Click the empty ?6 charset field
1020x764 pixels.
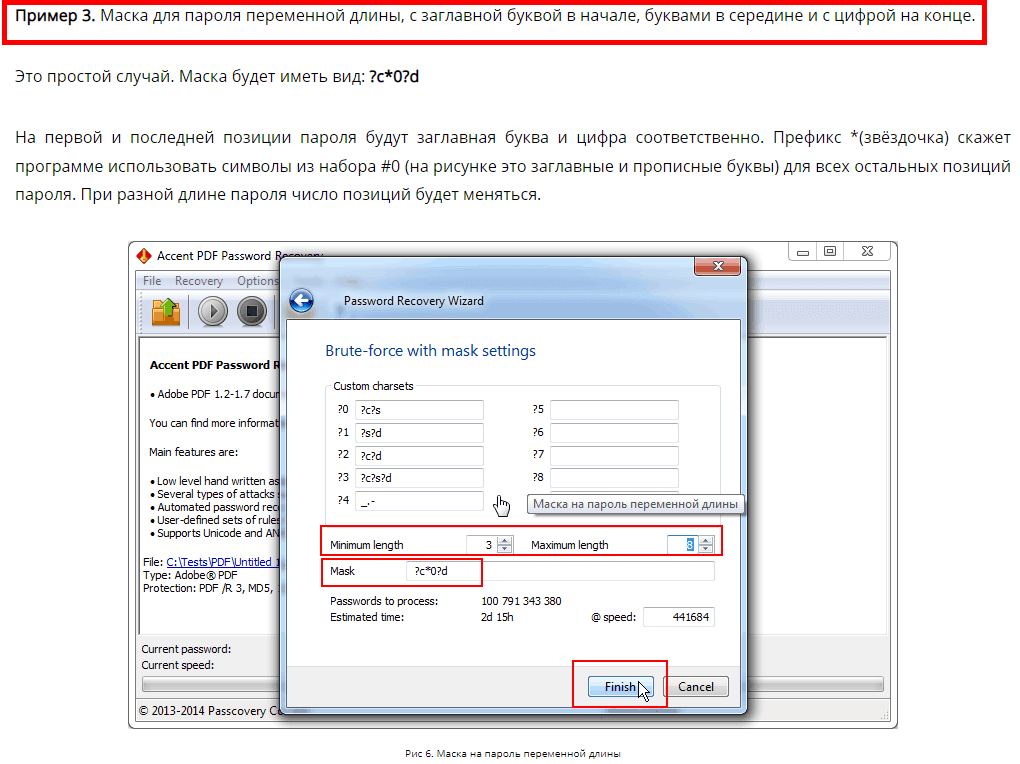tap(614, 433)
